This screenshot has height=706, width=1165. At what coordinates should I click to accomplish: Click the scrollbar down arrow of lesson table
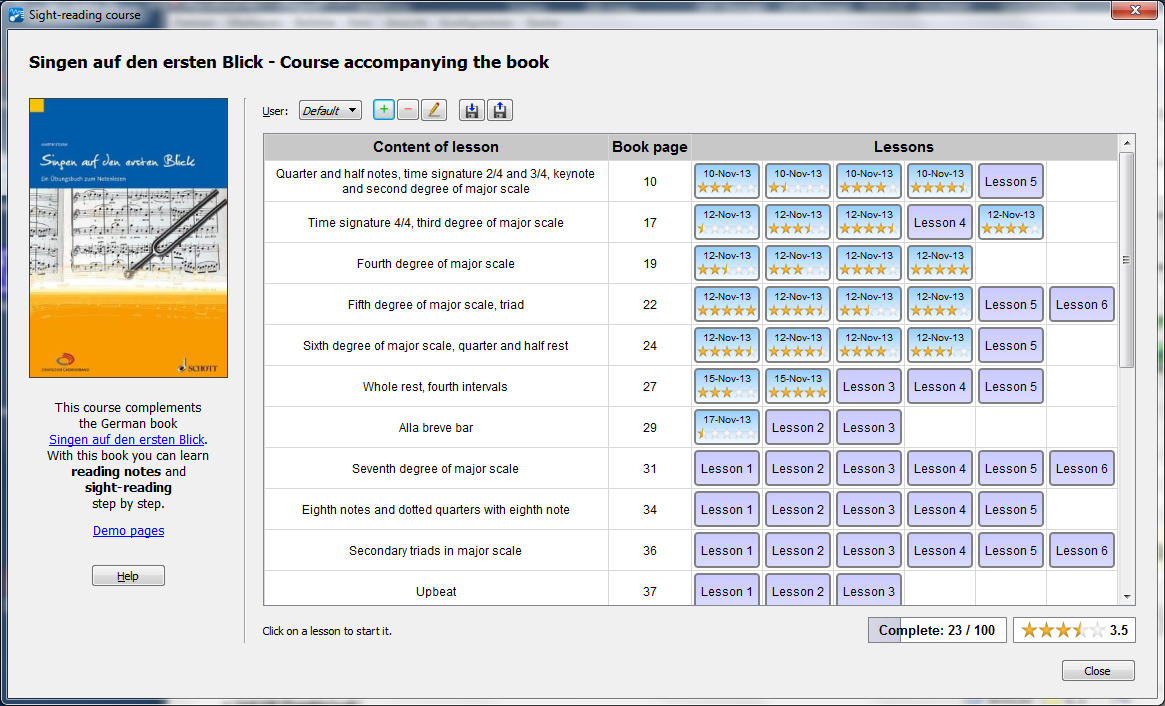1127,597
